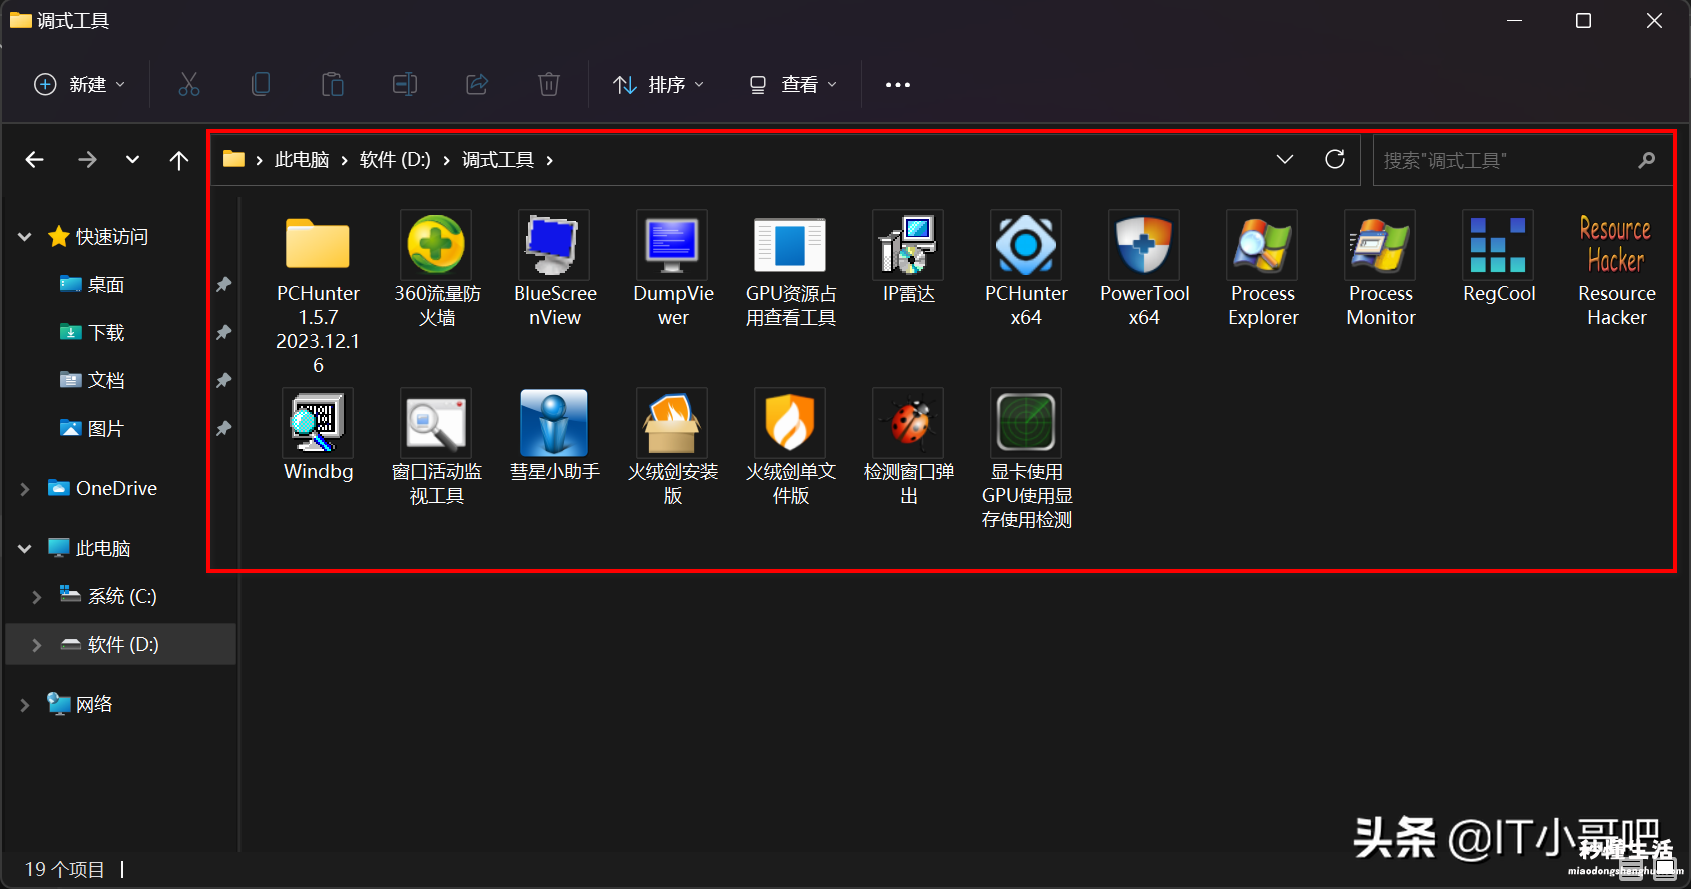The image size is (1691, 889).
Task: Select the 显卡使用GPU使用显存使用检测 icon
Action: 1026,423
